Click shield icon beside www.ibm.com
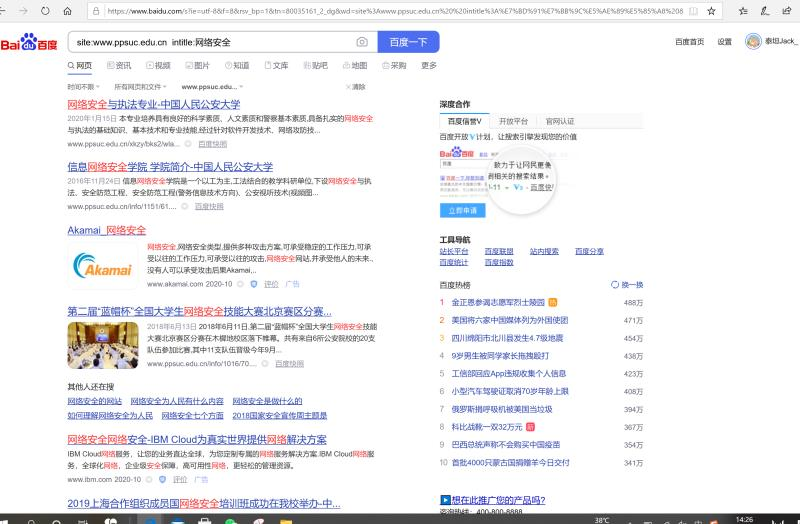The image size is (800, 524). pyautogui.click(x=162, y=480)
